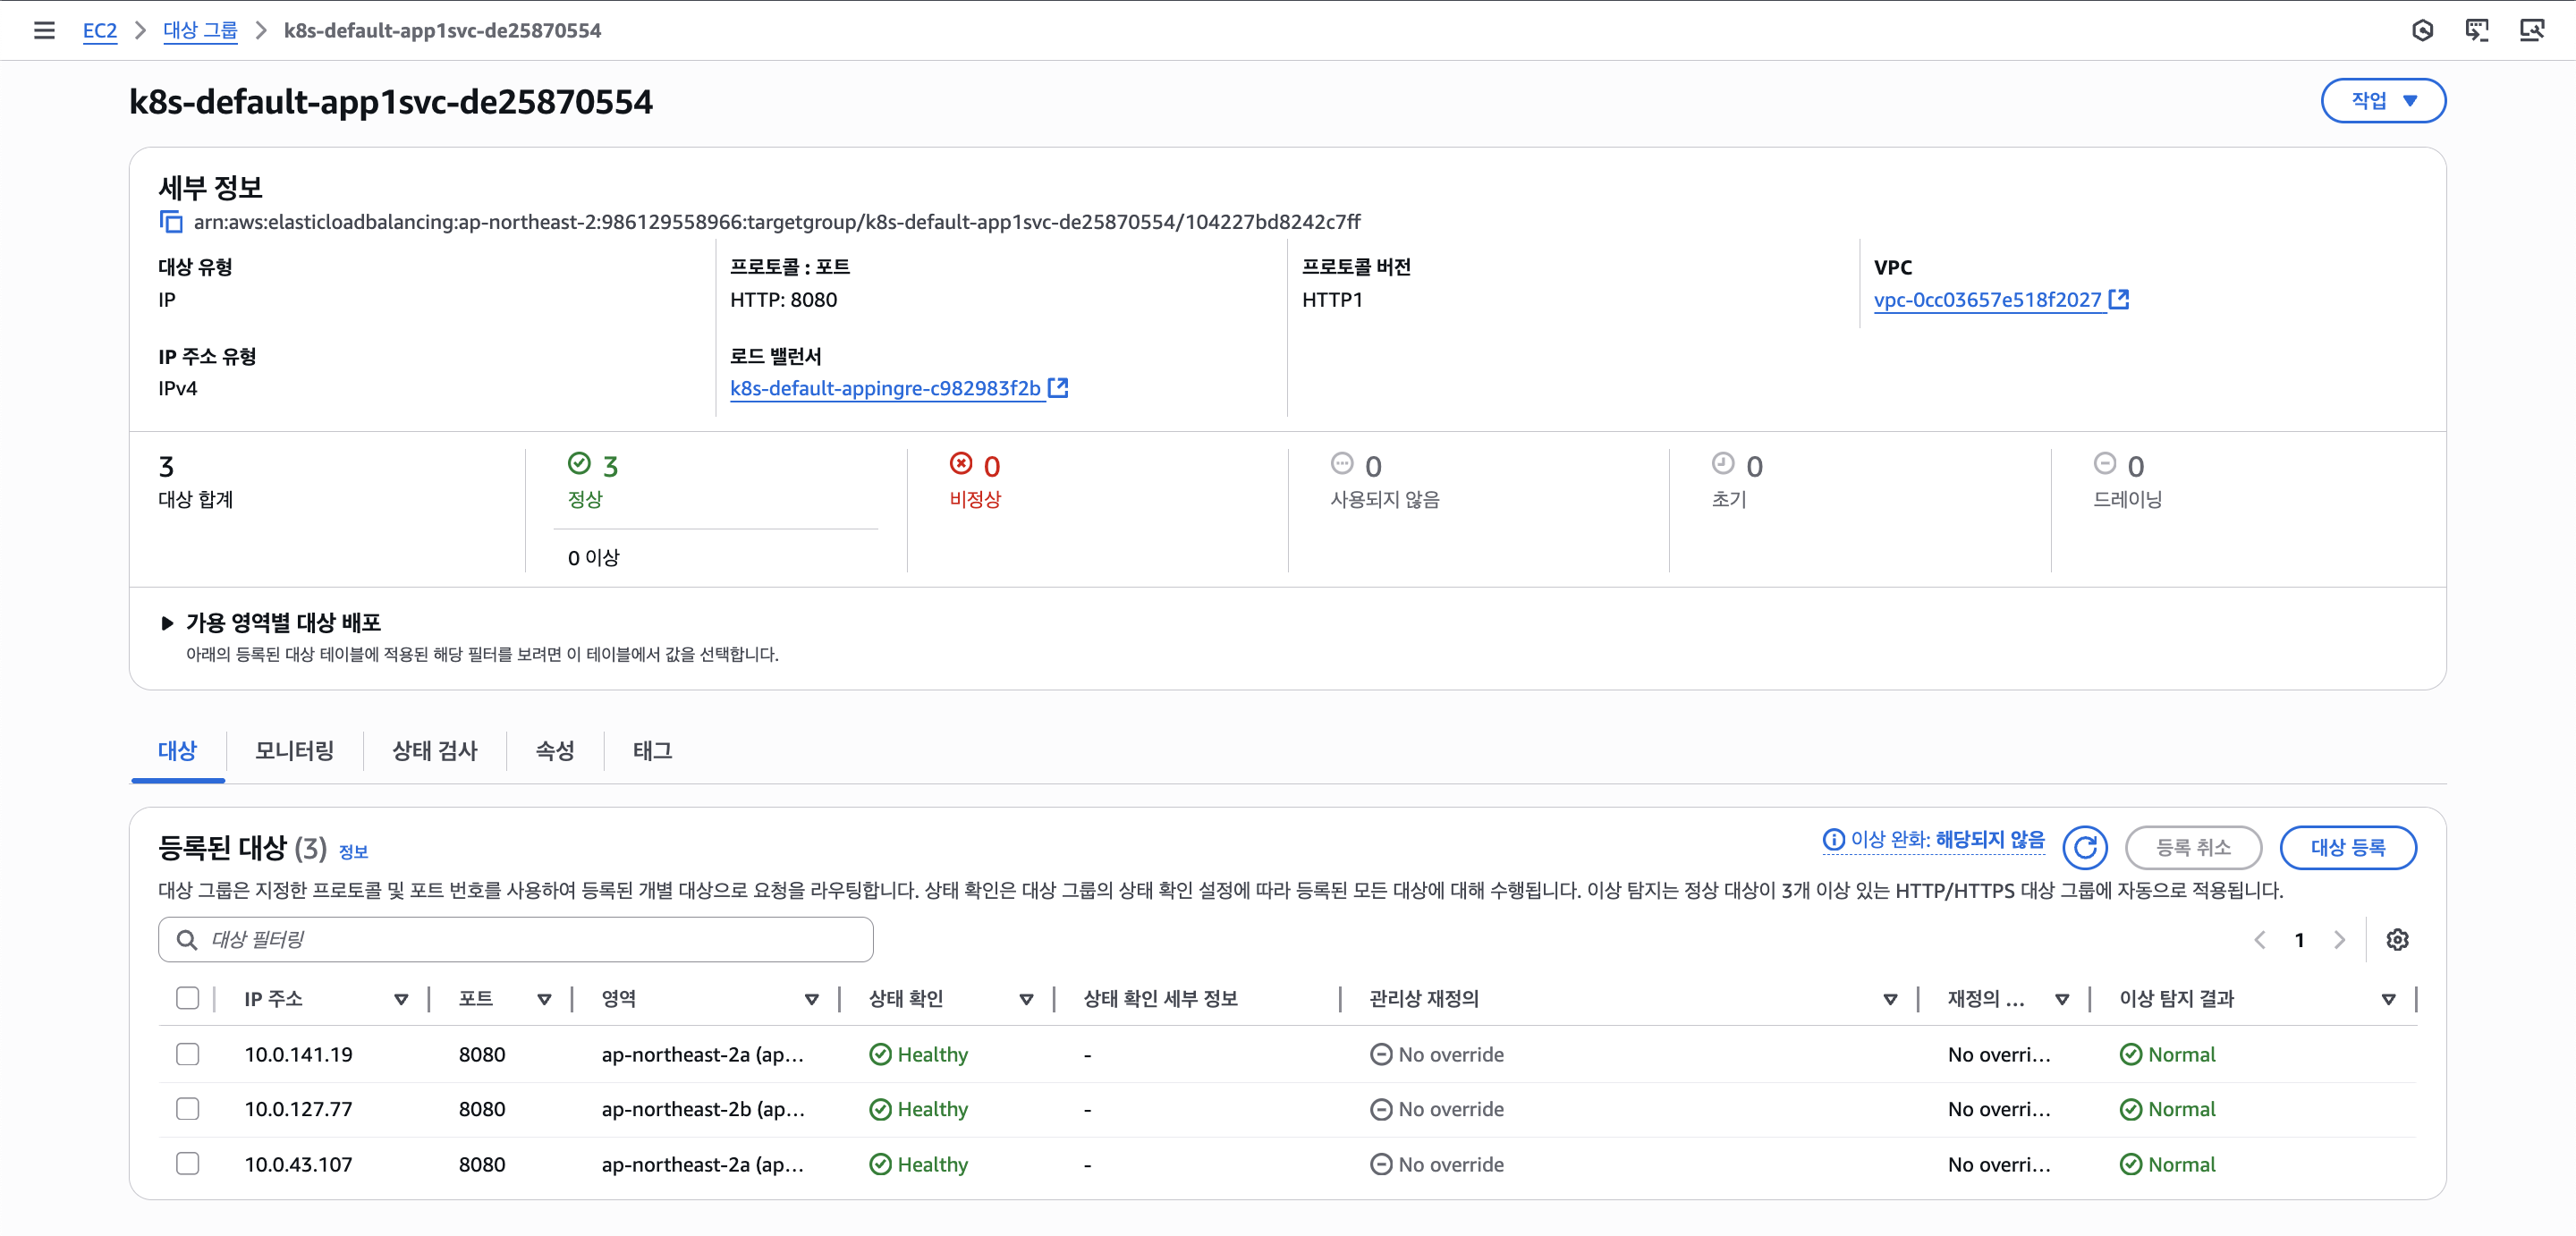Open the vpc-0cc03657e518f2027 link

[1987, 299]
